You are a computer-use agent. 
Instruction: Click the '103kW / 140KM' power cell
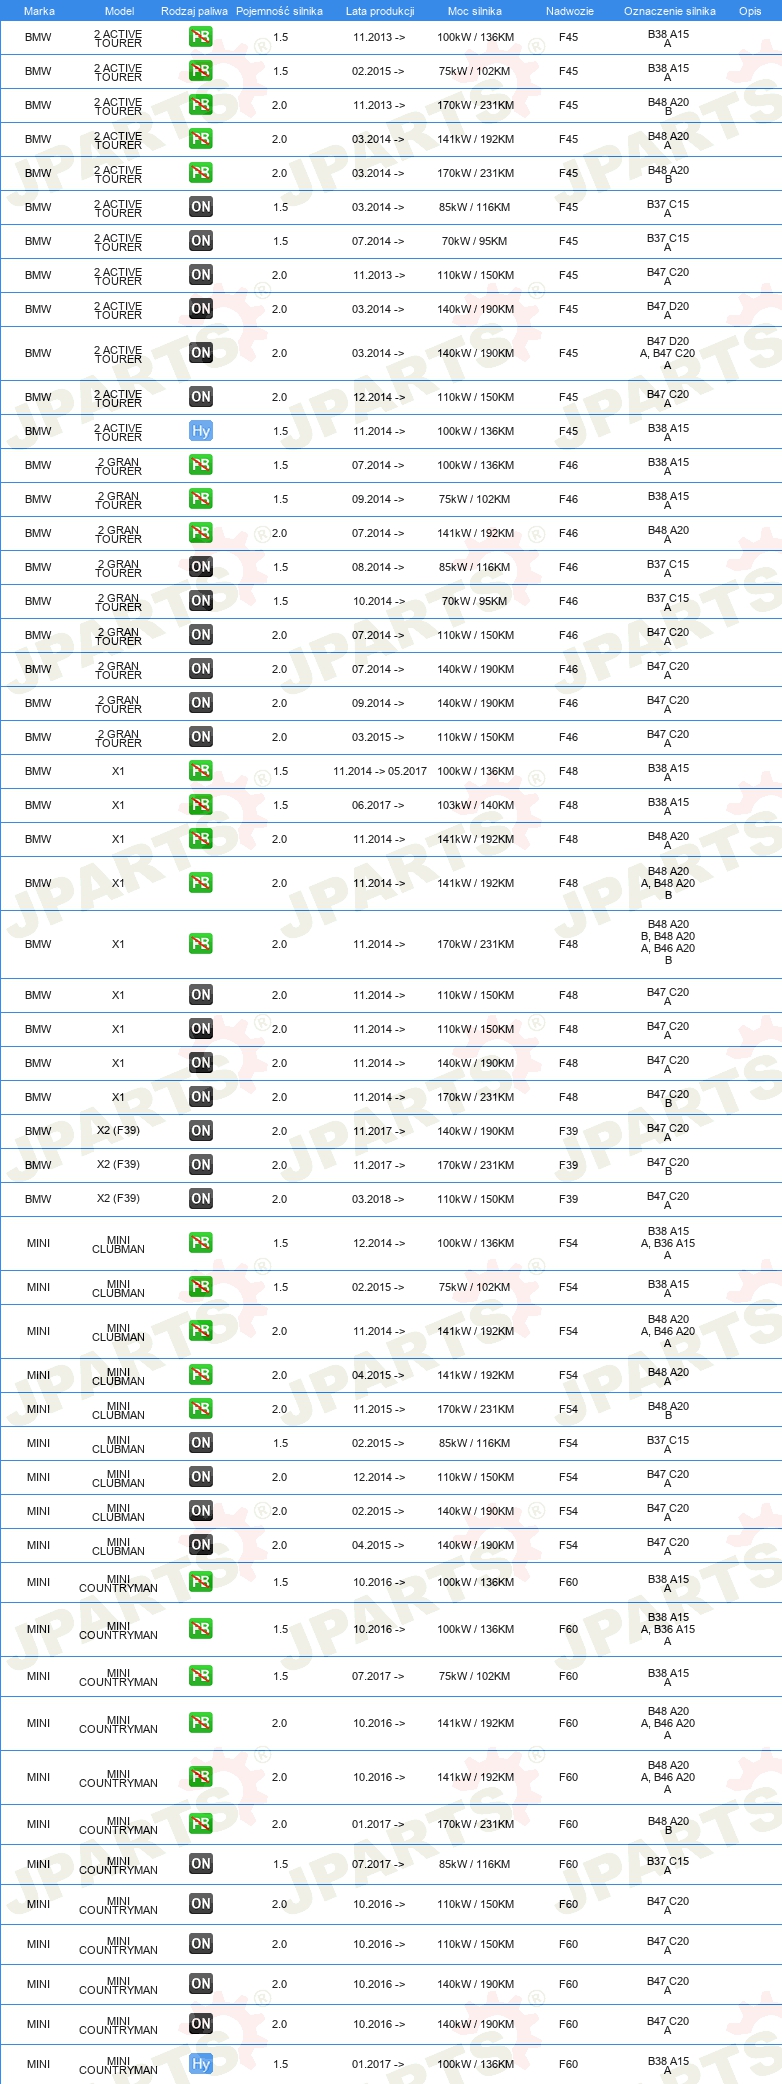(x=476, y=805)
